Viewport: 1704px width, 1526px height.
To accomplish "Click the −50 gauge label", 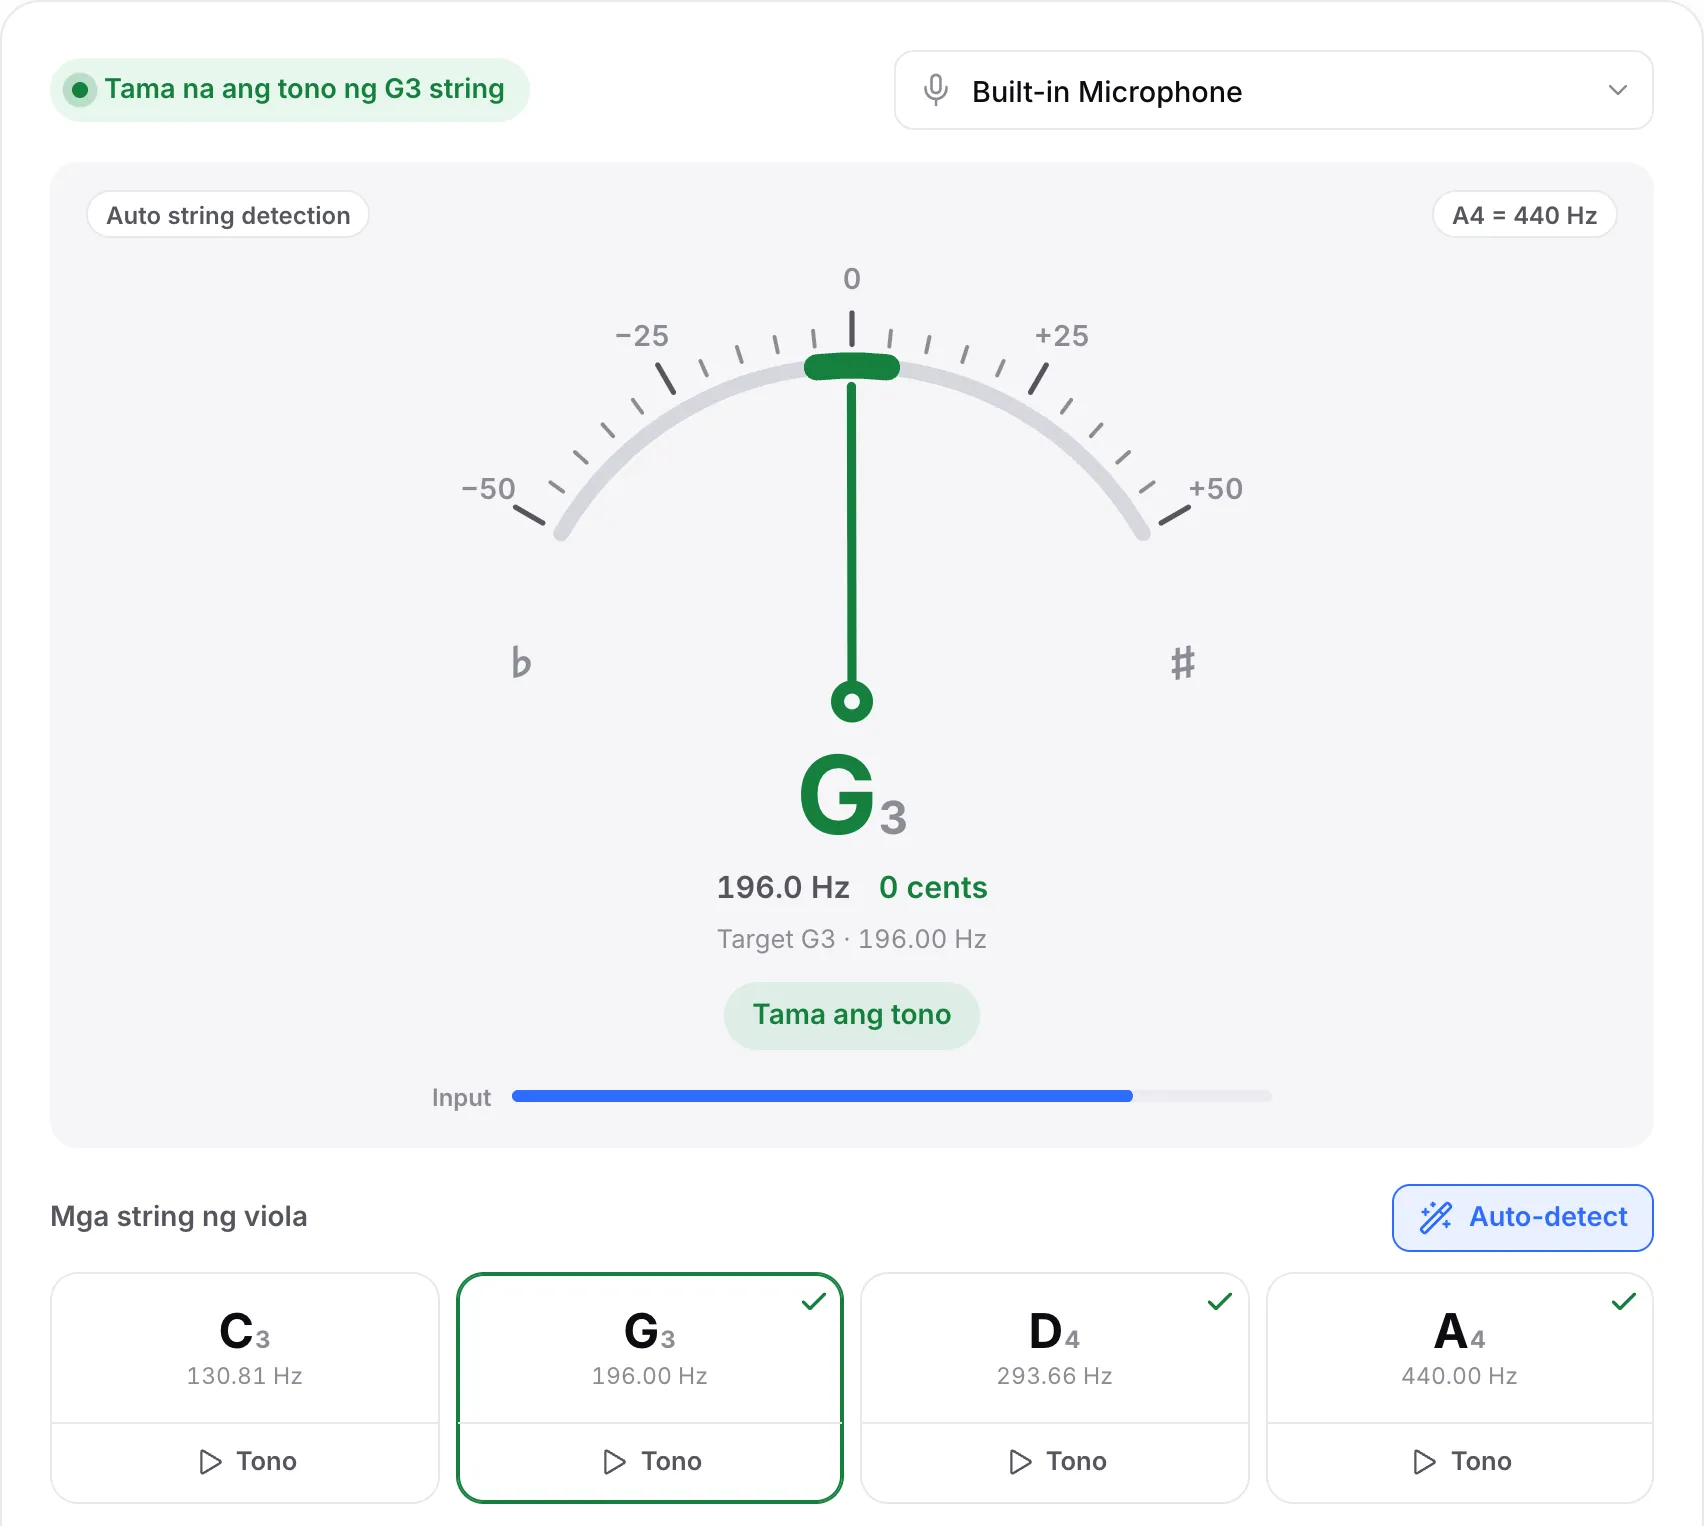I will click(x=488, y=489).
